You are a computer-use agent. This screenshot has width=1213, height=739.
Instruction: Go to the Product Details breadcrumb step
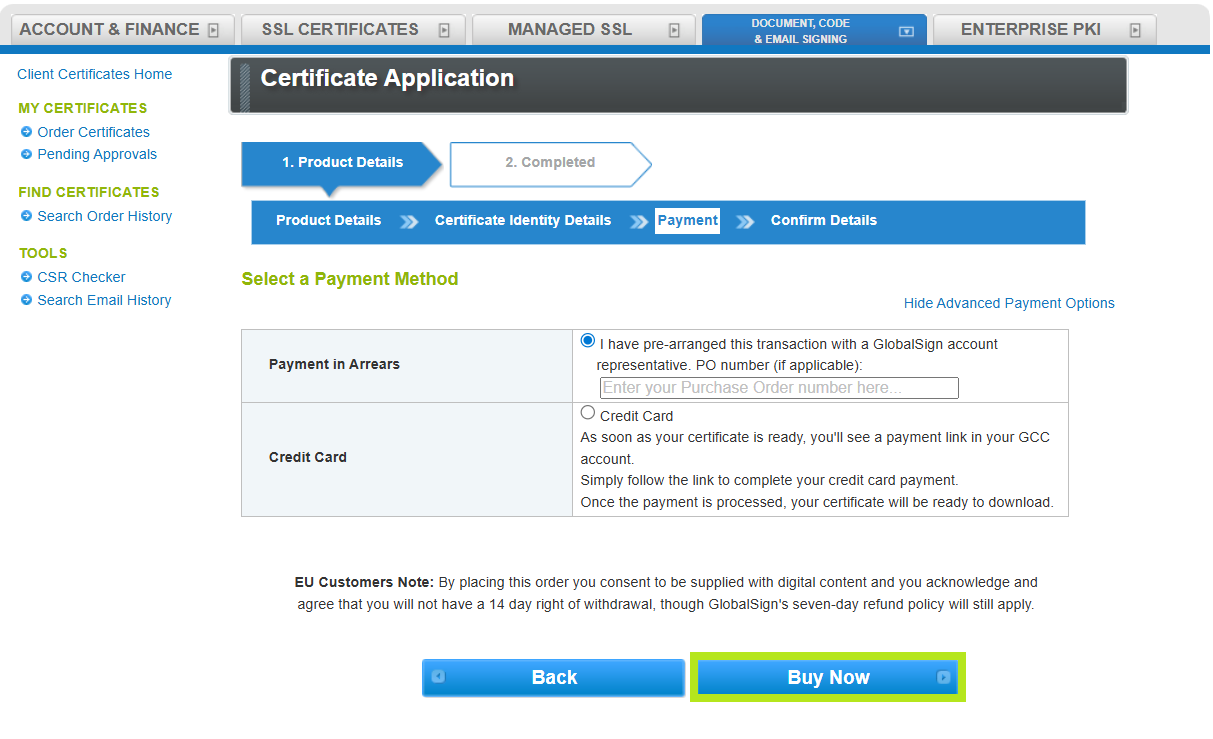pyautogui.click(x=328, y=221)
